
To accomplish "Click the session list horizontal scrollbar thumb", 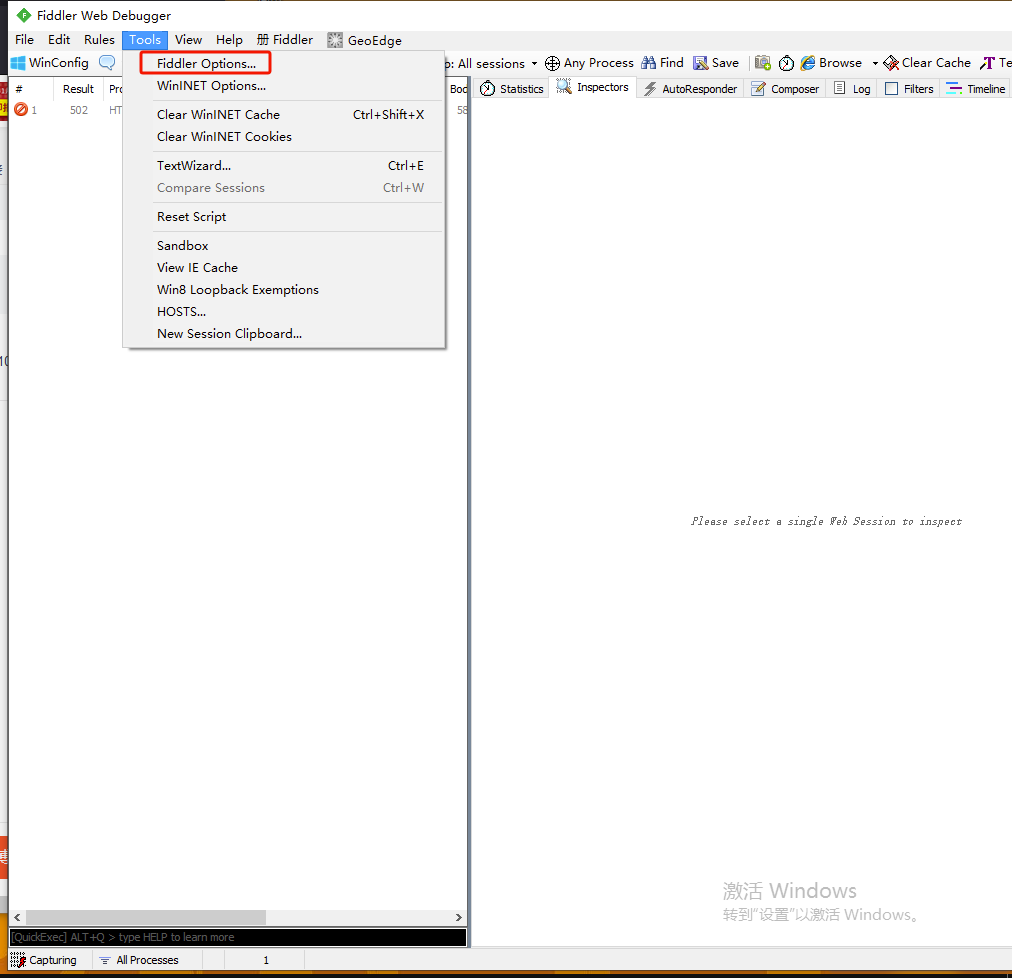I will (x=145, y=917).
